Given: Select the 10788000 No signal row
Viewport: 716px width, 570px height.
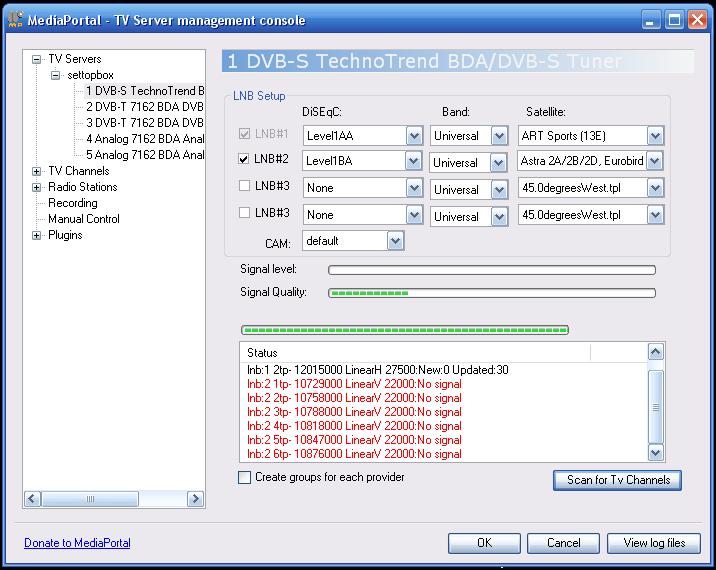Looking at the screenshot, I should click(x=354, y=412).
